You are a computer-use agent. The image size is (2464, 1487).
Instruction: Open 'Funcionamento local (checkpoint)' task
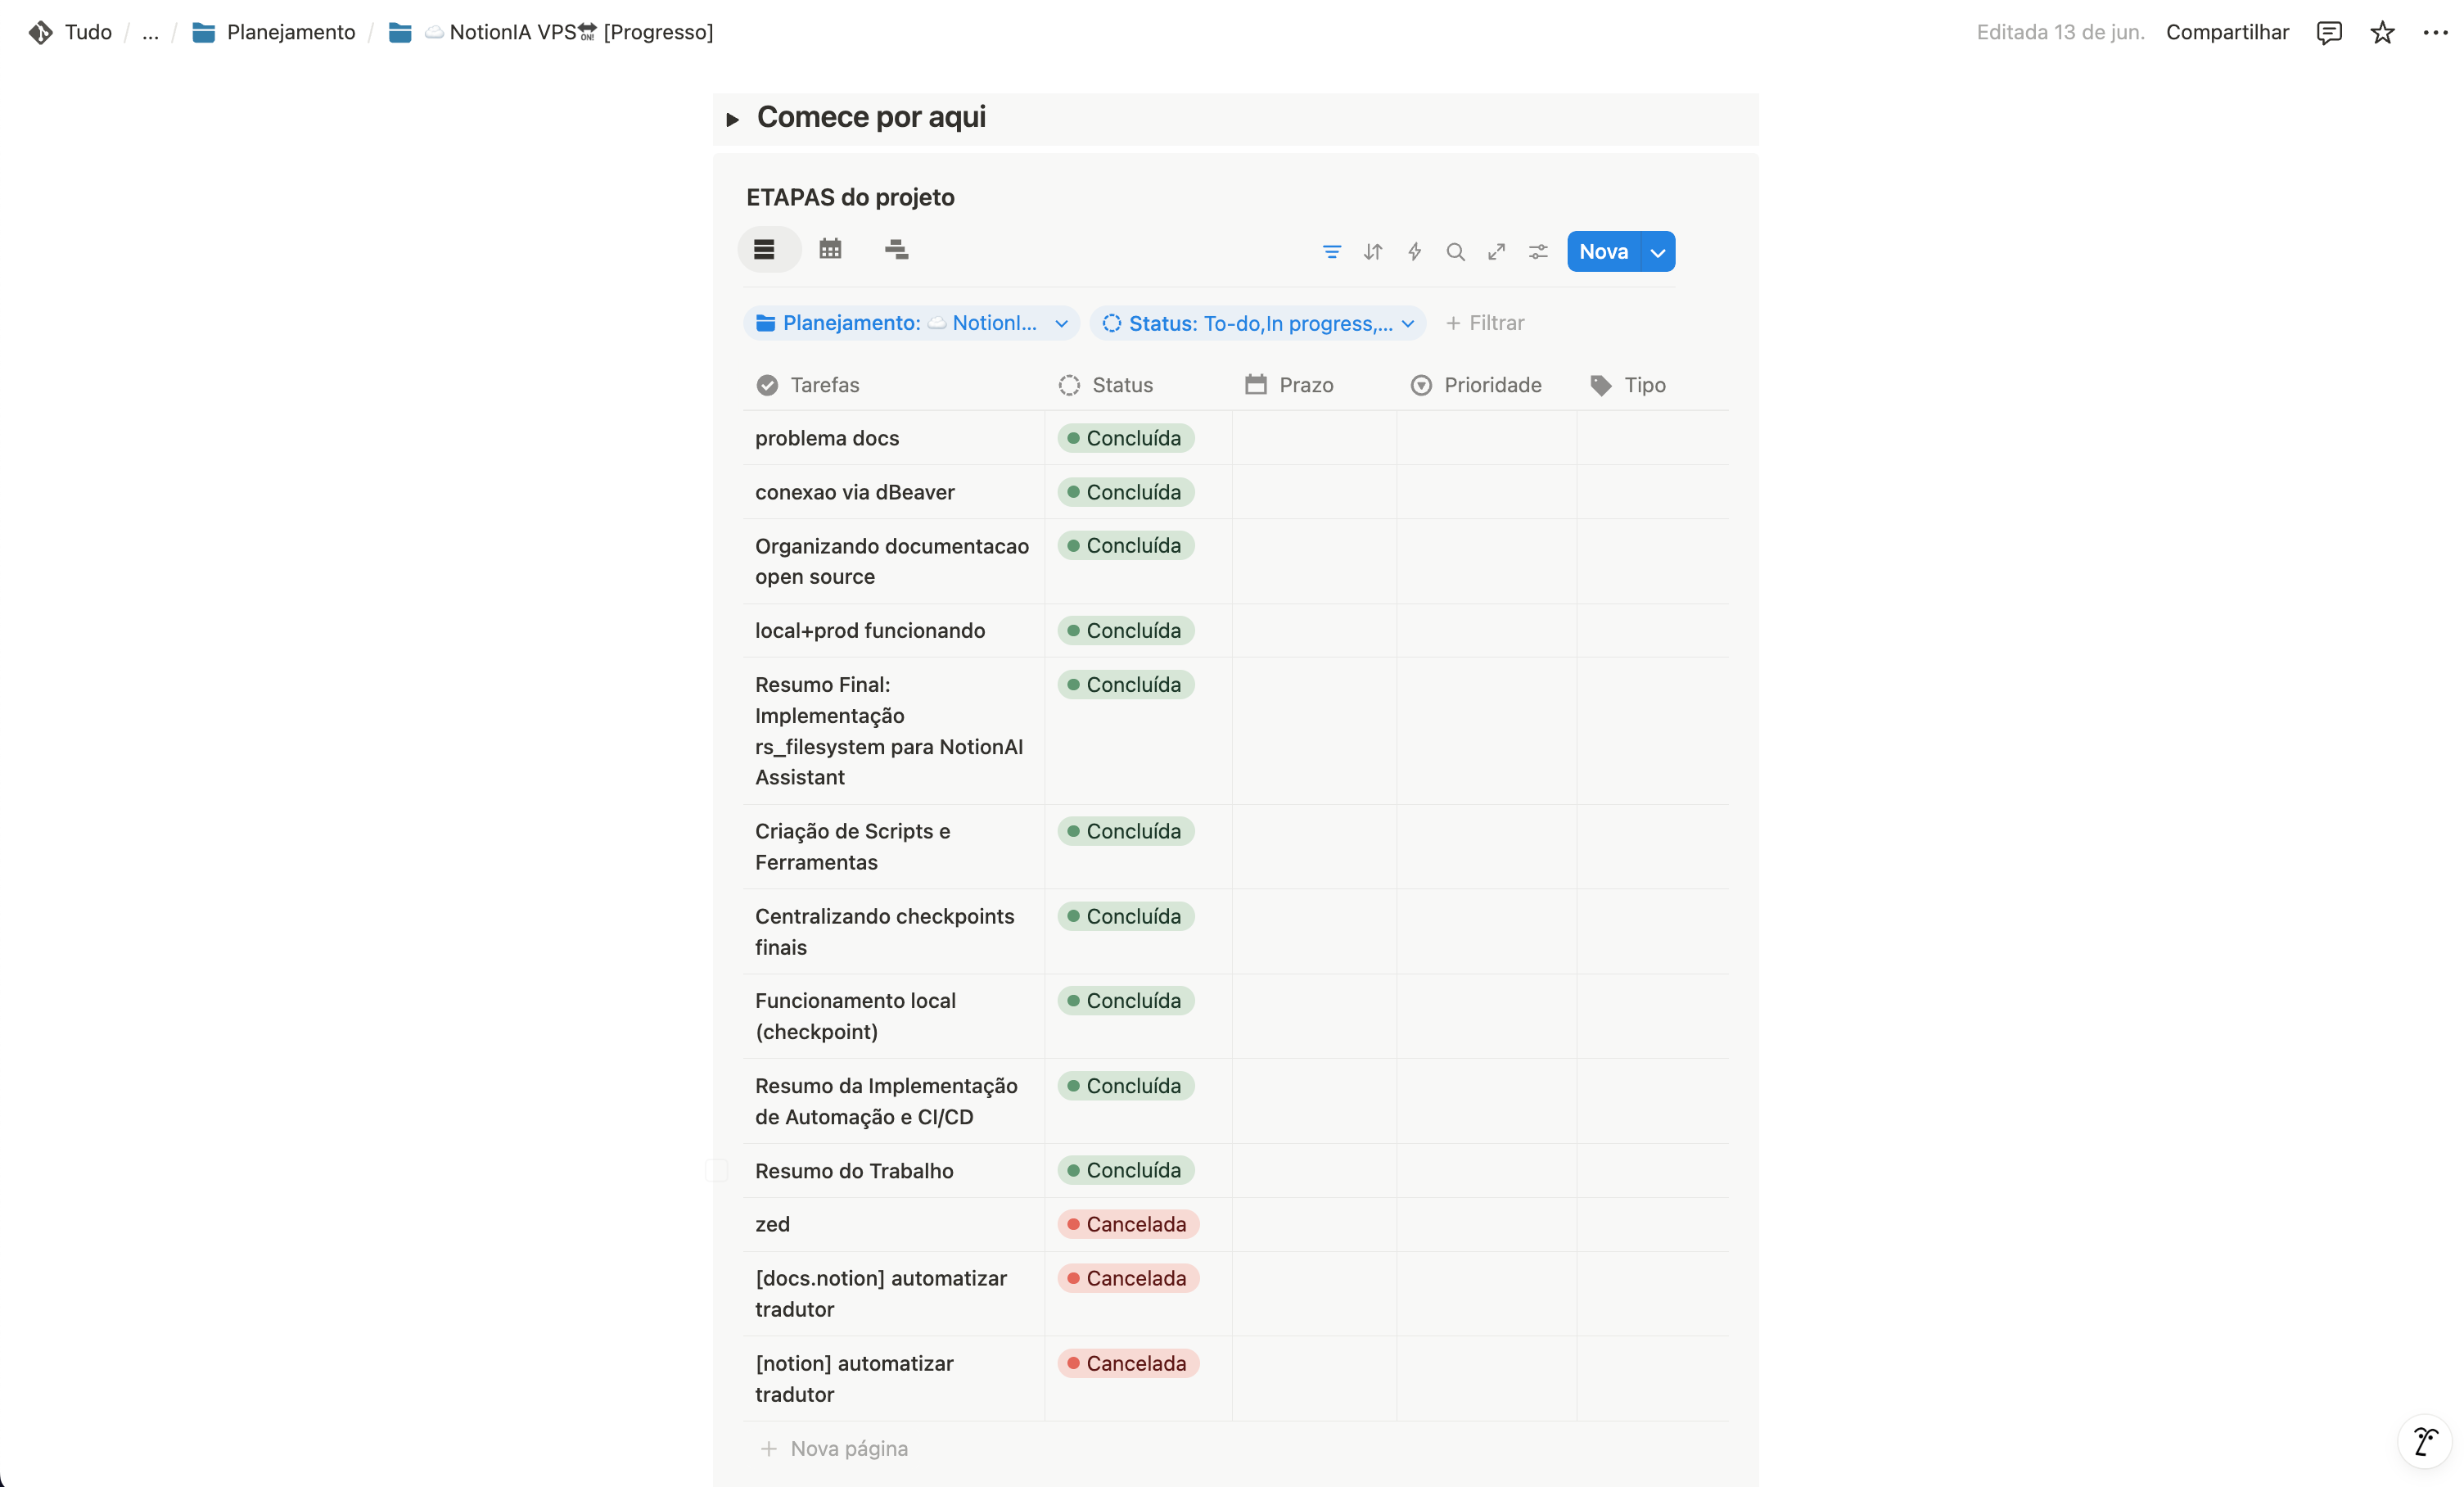point(855,1016)
